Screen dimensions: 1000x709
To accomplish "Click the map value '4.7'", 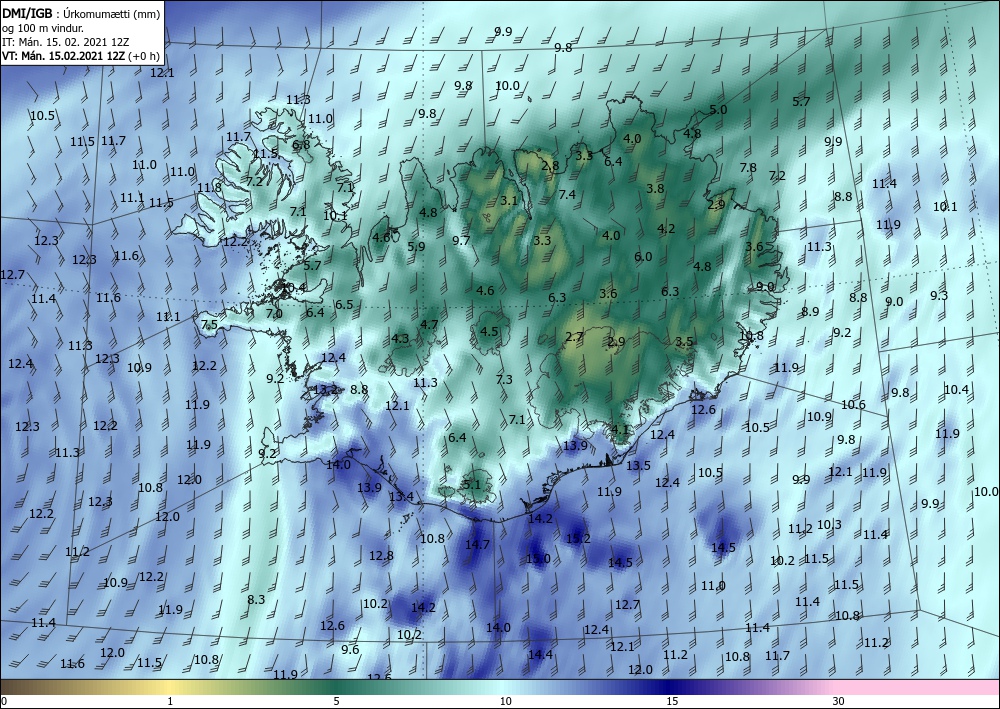I will pos(429,324).
